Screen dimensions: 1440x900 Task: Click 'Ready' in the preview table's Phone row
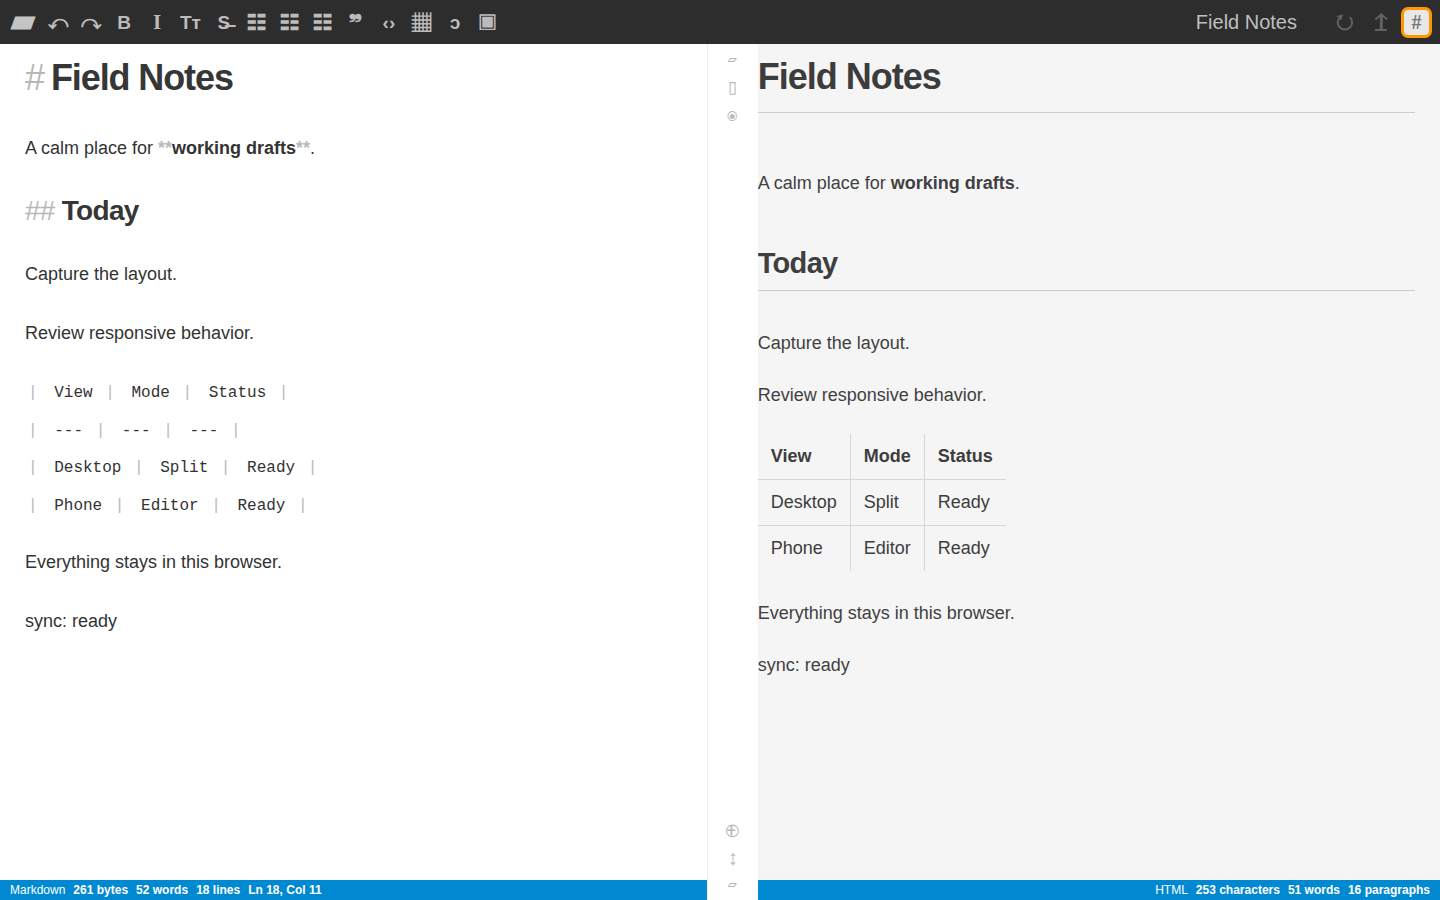pos(964,548)
